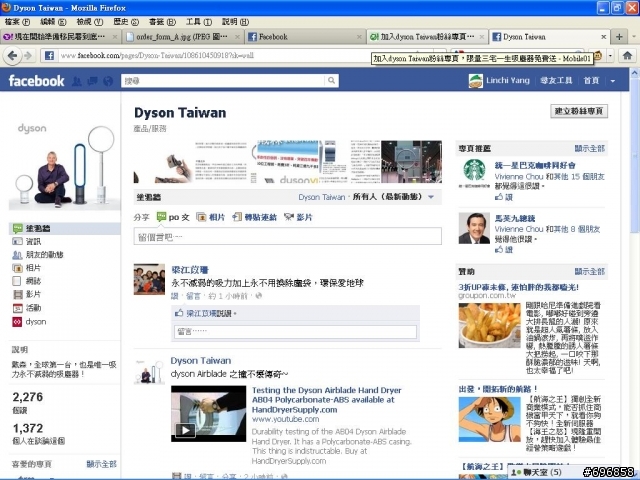Switch to the order_form_A.jpg tab
Image resolution: width=640 pixels, height=480 pixels.
182,37
